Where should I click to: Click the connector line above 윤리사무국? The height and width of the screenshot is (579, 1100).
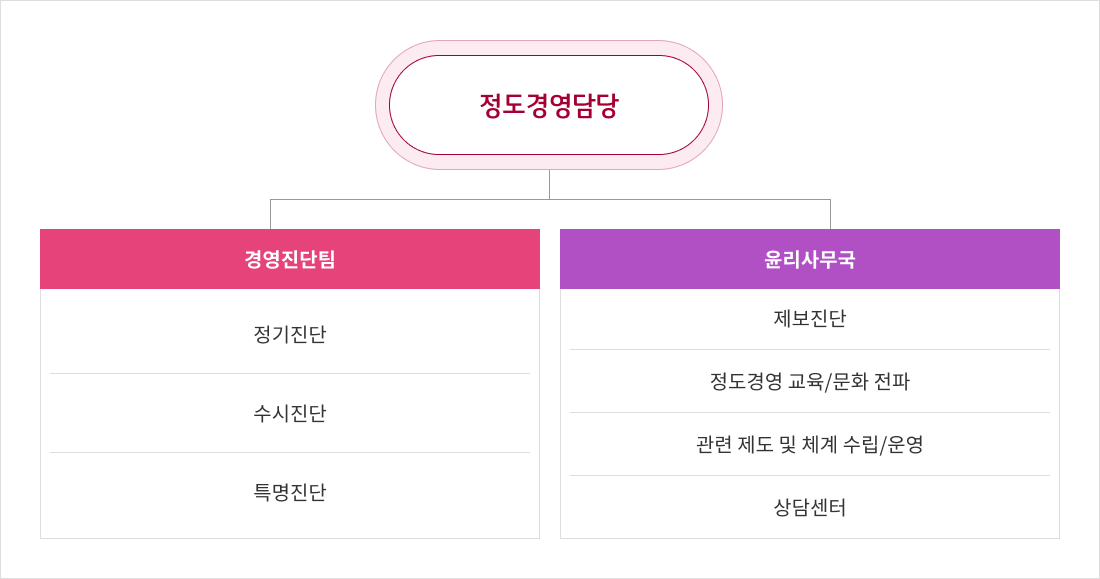point(831,214)
